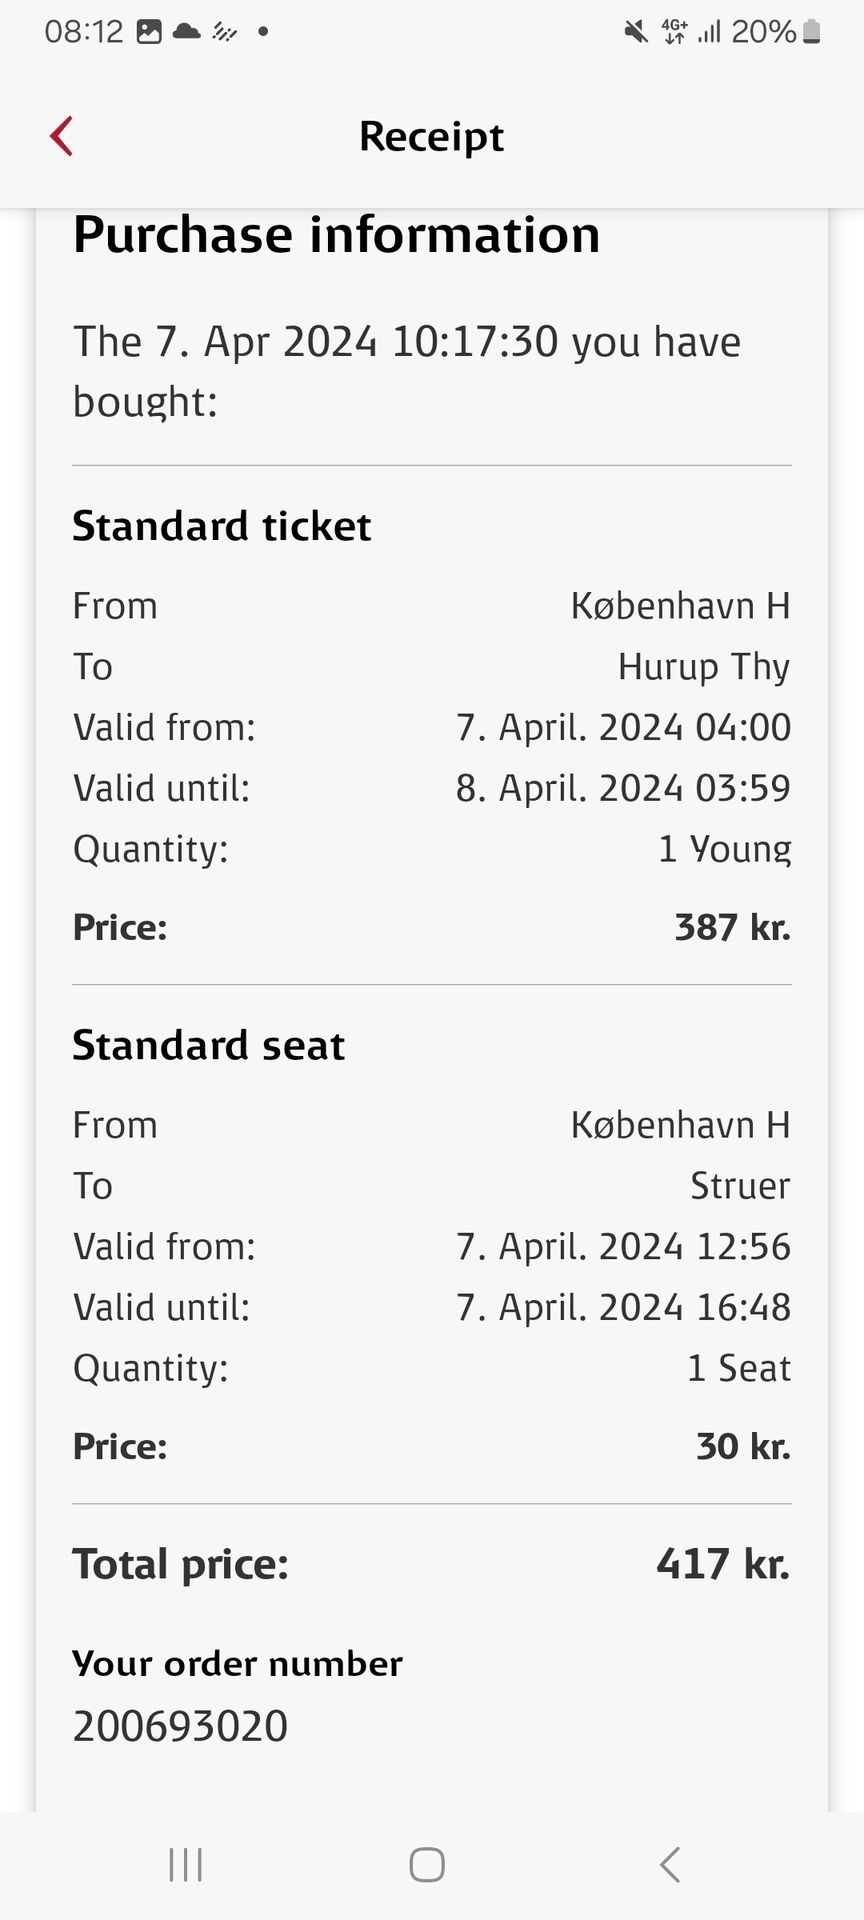Screen dimensions: 864x1920
Task: Tap the 387 kr. ticket price
Action: click(732, 927)
